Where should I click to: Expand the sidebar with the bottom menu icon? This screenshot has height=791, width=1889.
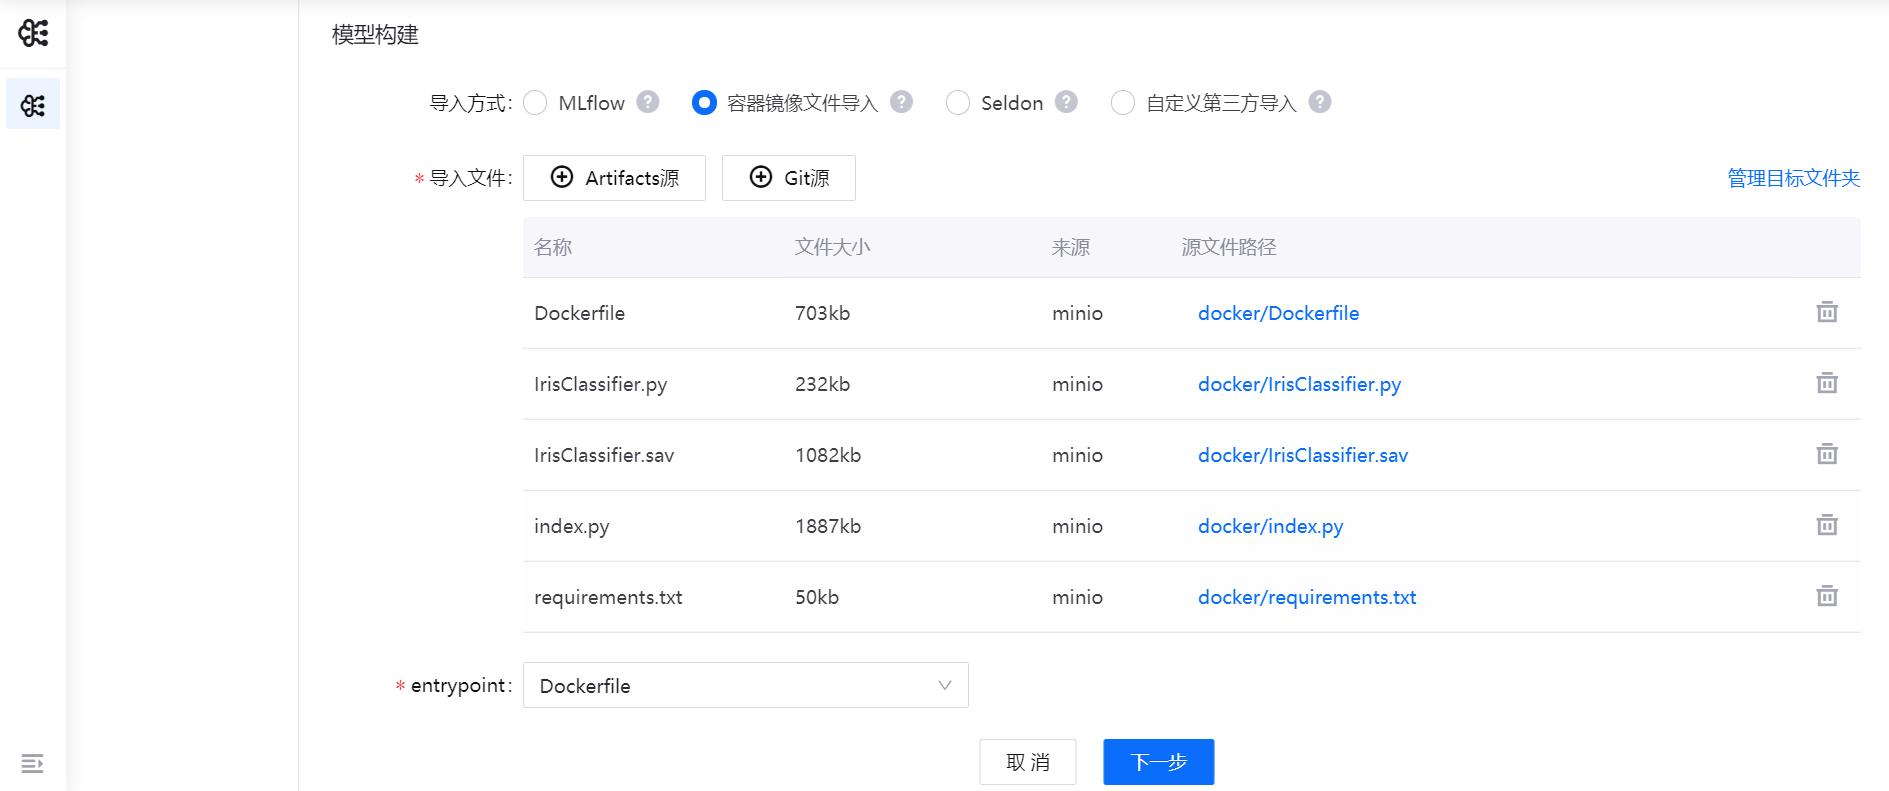[x=32, y=764]
